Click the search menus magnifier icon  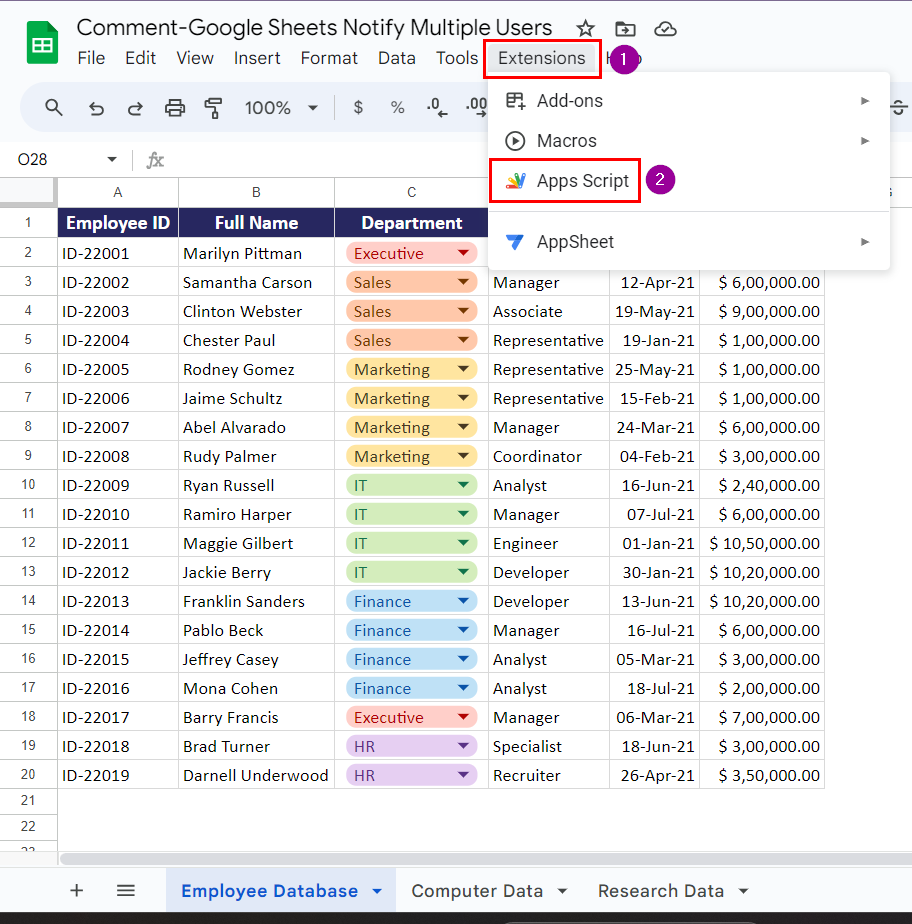pos(54,108)
